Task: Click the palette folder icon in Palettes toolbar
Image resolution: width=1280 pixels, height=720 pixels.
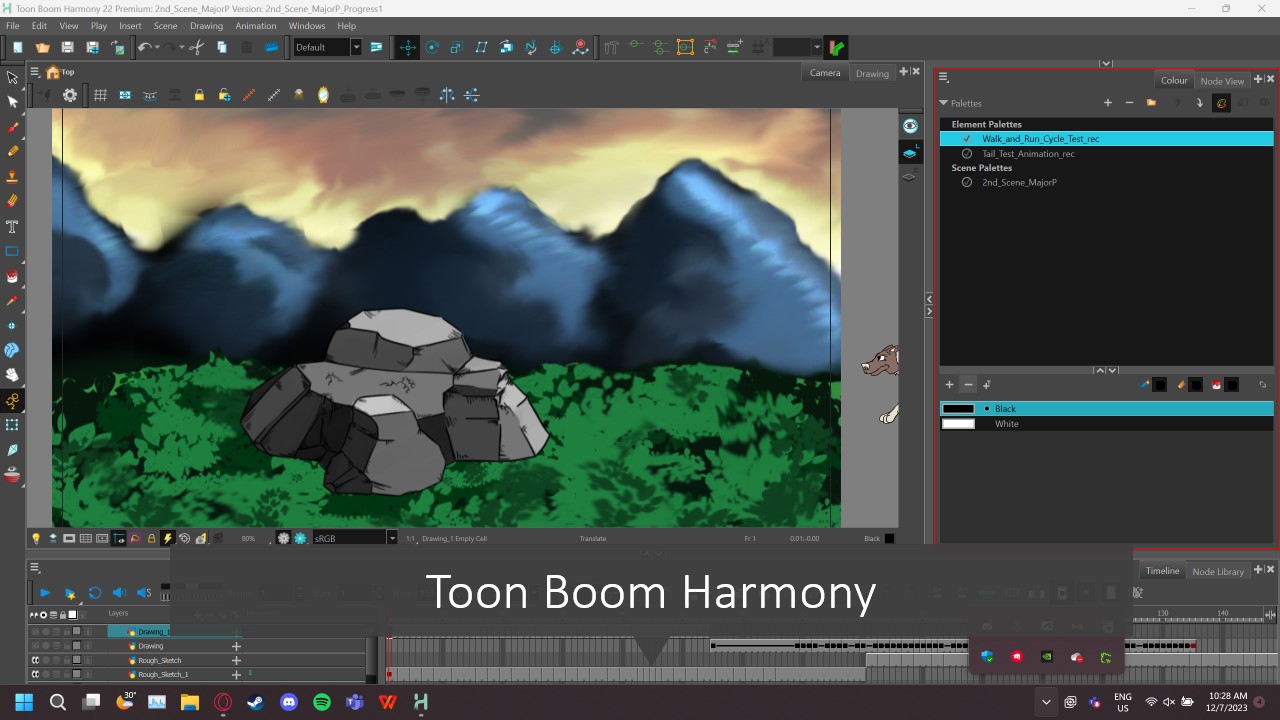Action: pos(1152,103)
